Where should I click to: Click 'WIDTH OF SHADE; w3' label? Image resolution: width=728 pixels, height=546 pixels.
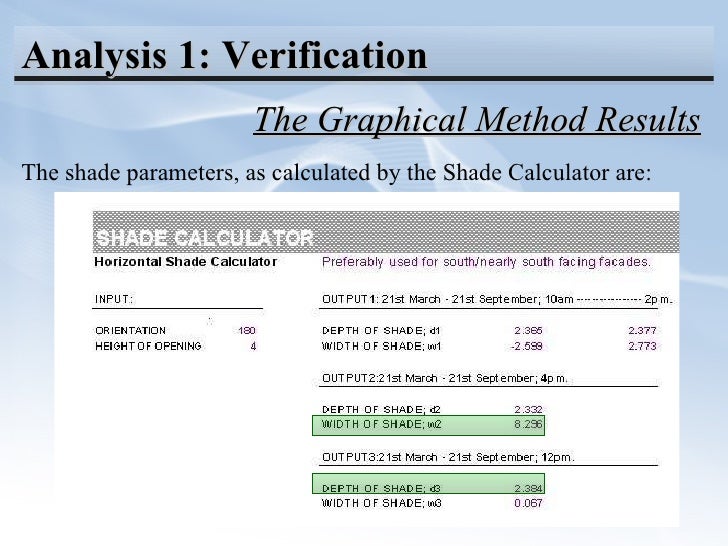pyautogui.click(x=382, y=503)
